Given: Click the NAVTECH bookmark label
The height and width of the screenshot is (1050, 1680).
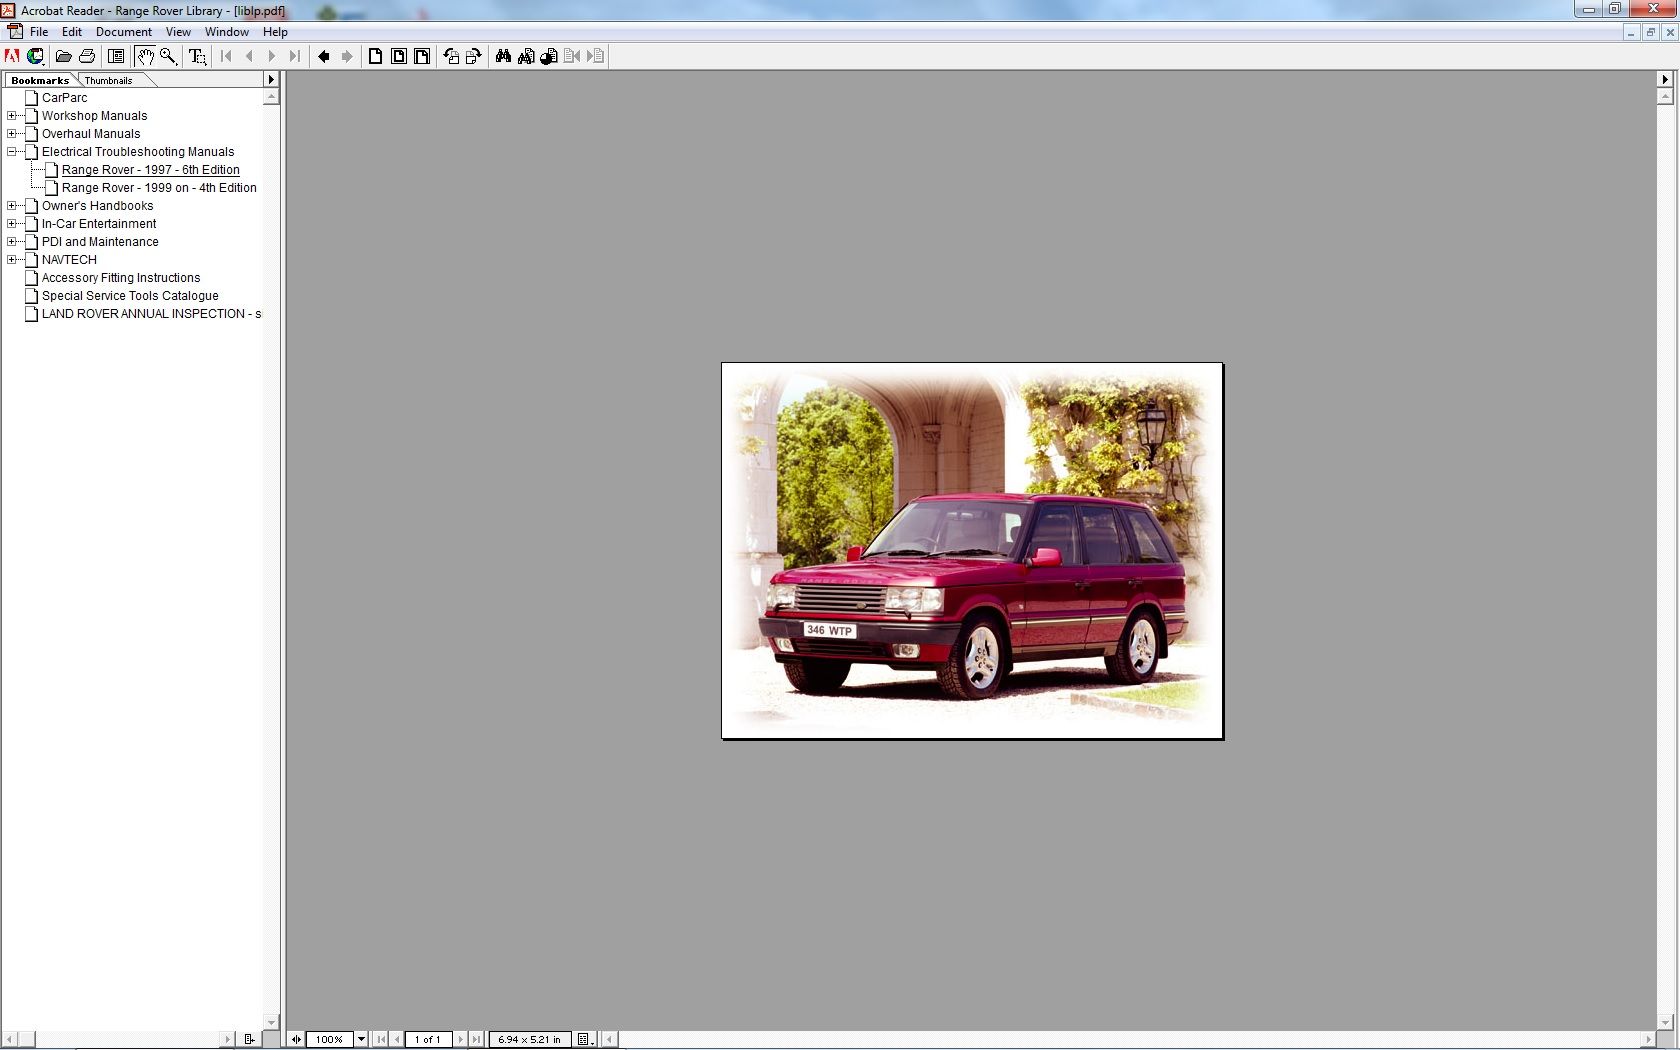Looking at the screenshot, I should click(69, 260).
